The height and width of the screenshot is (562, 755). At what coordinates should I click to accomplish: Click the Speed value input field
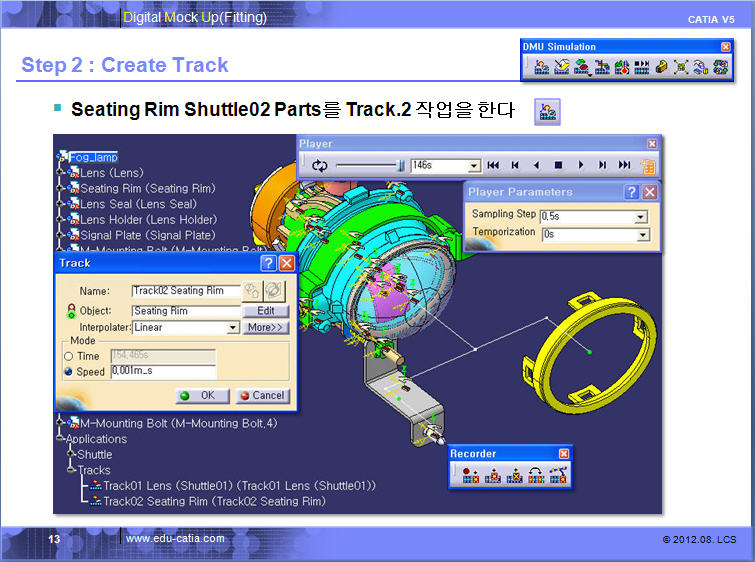pos(163,372)
